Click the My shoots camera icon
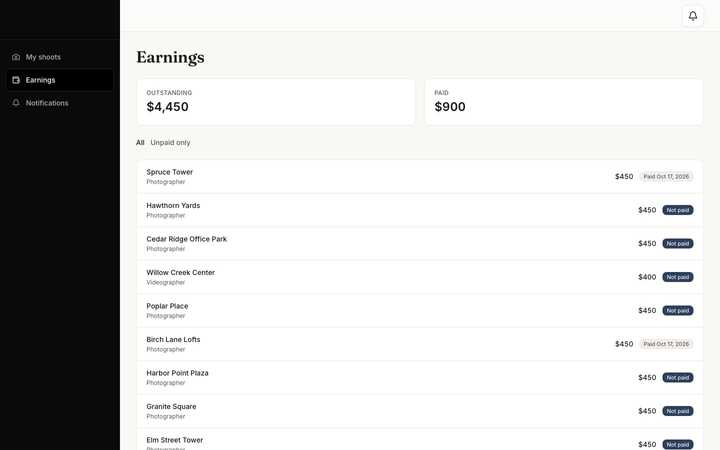This screenshot has height=450, width=720. [16, 57]
